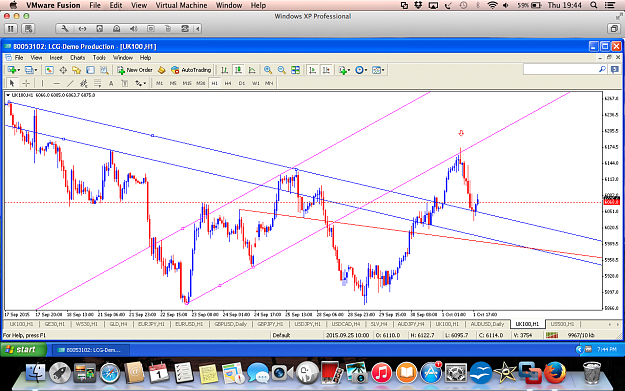Screen dimensions: 625x391
Task: Toggle the Chart Shift button
Action: pyautogui.click(x=326, y=70)
